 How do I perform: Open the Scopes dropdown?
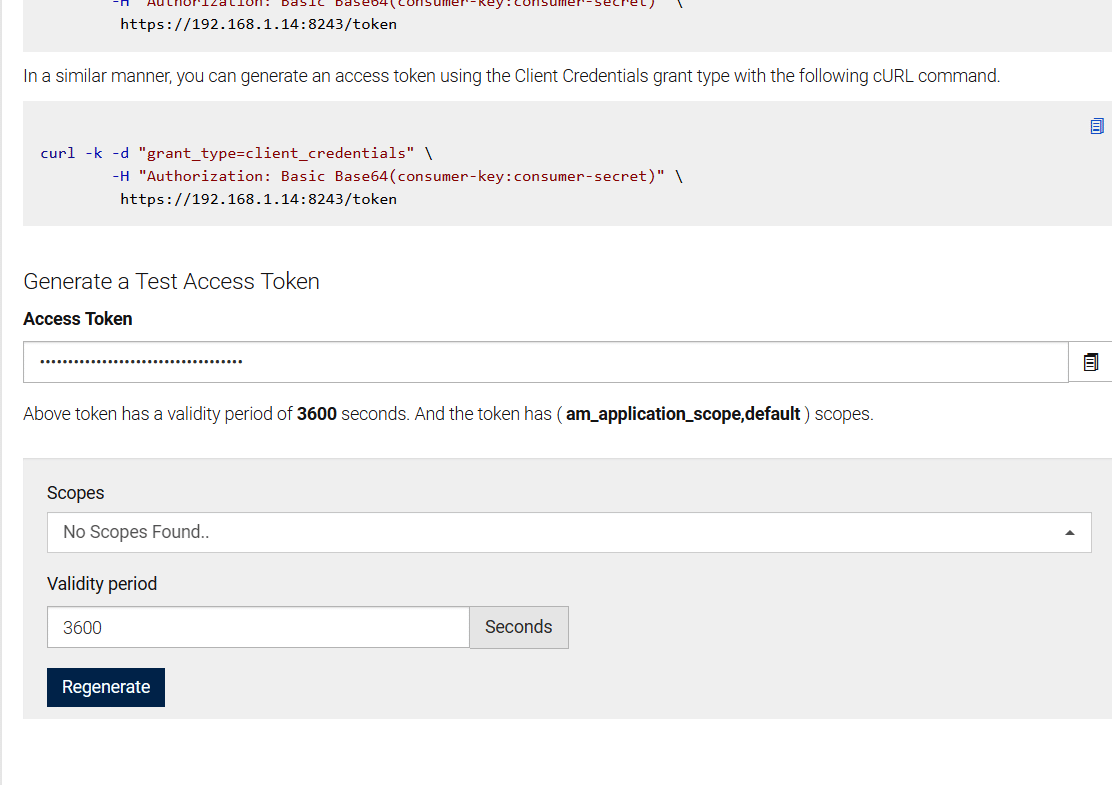click(568, 532)
